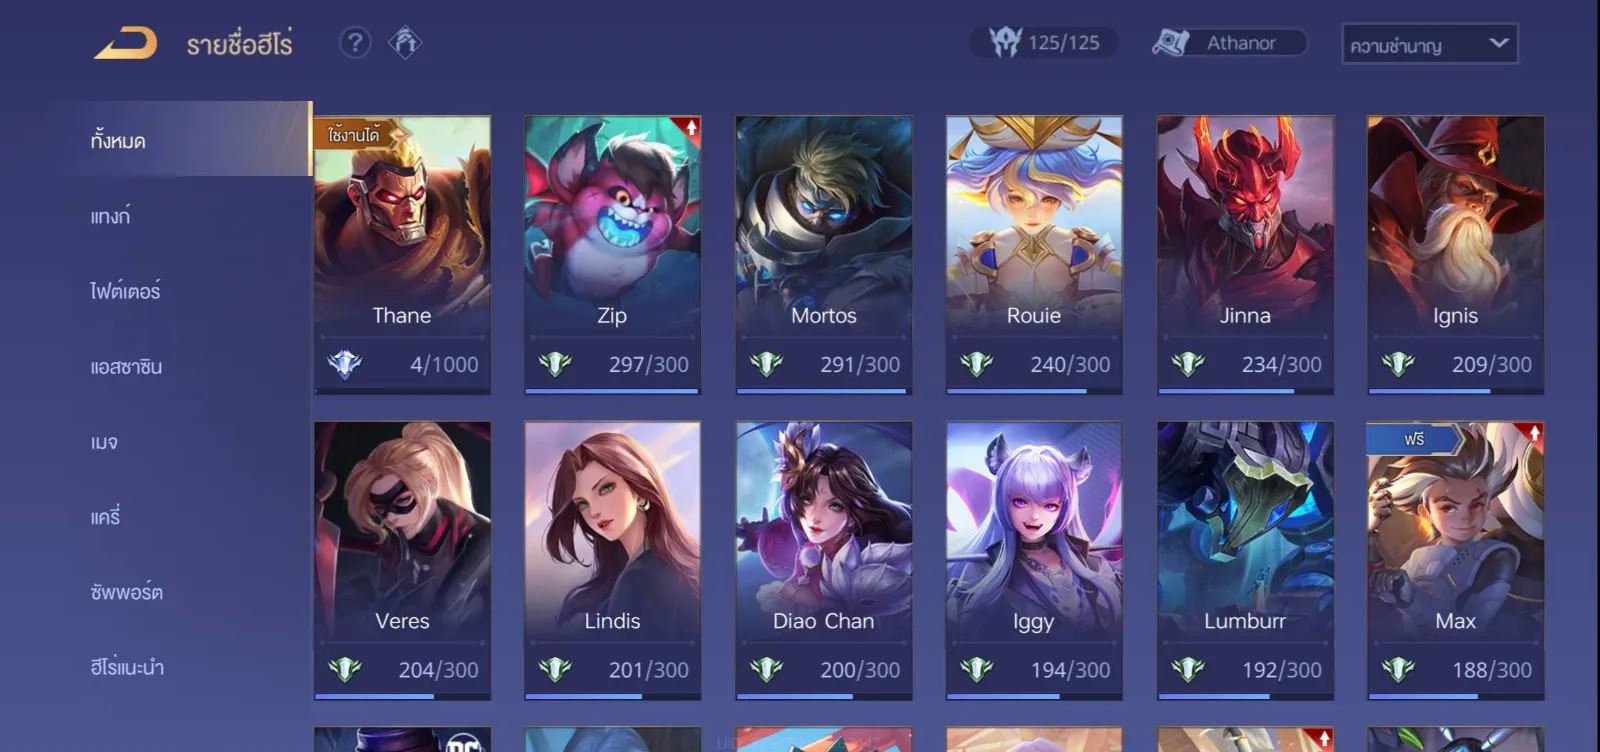The image size is (1600, 752).
Task: Open the question mark help icon
Action: coord(355,42)
